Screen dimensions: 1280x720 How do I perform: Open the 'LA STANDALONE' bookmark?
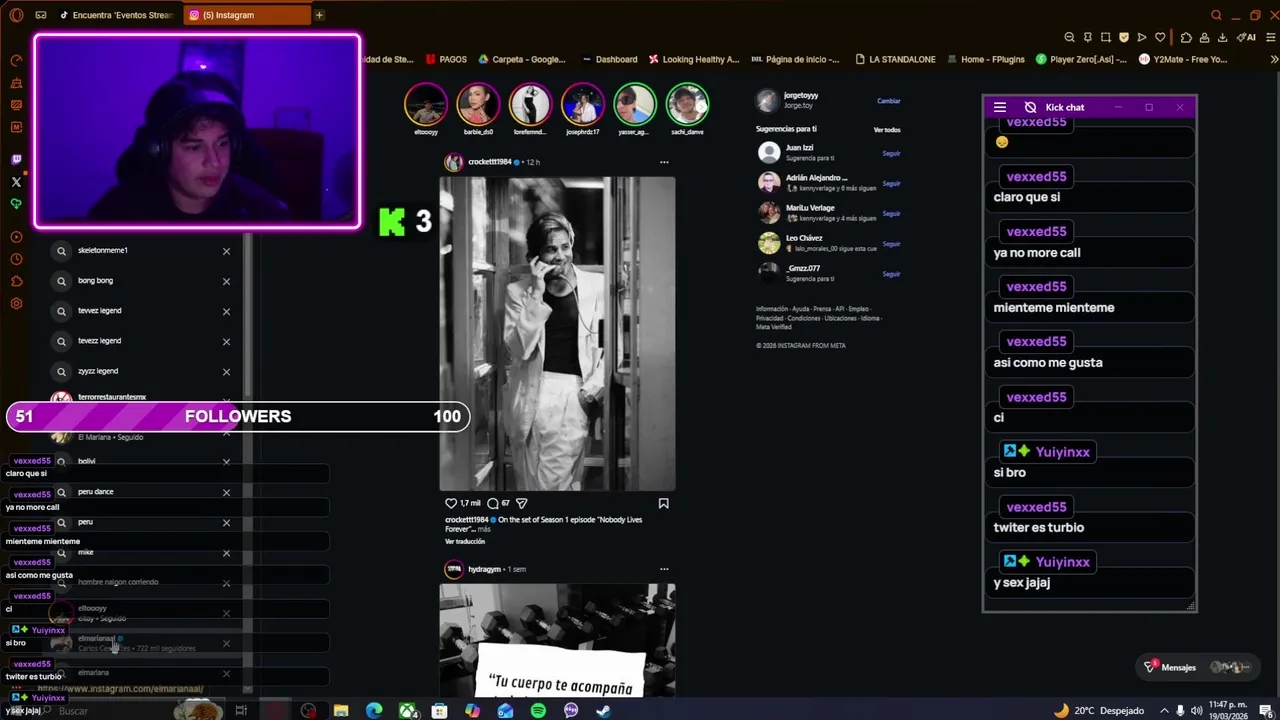coord(894,59)
